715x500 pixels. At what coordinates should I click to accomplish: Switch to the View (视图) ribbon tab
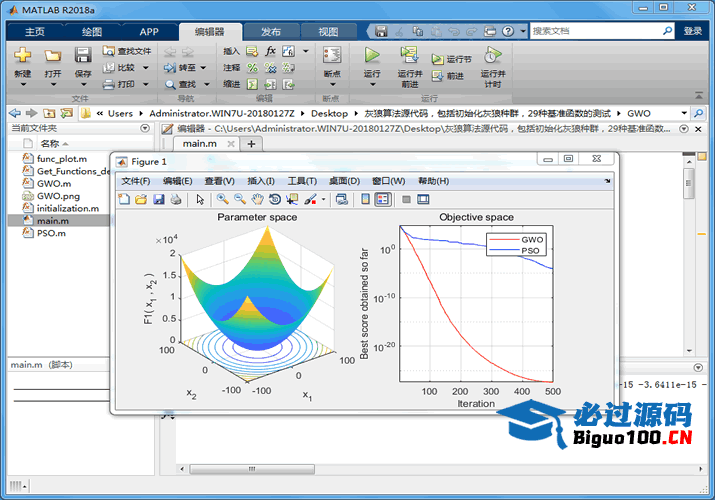tap(328, 31)
